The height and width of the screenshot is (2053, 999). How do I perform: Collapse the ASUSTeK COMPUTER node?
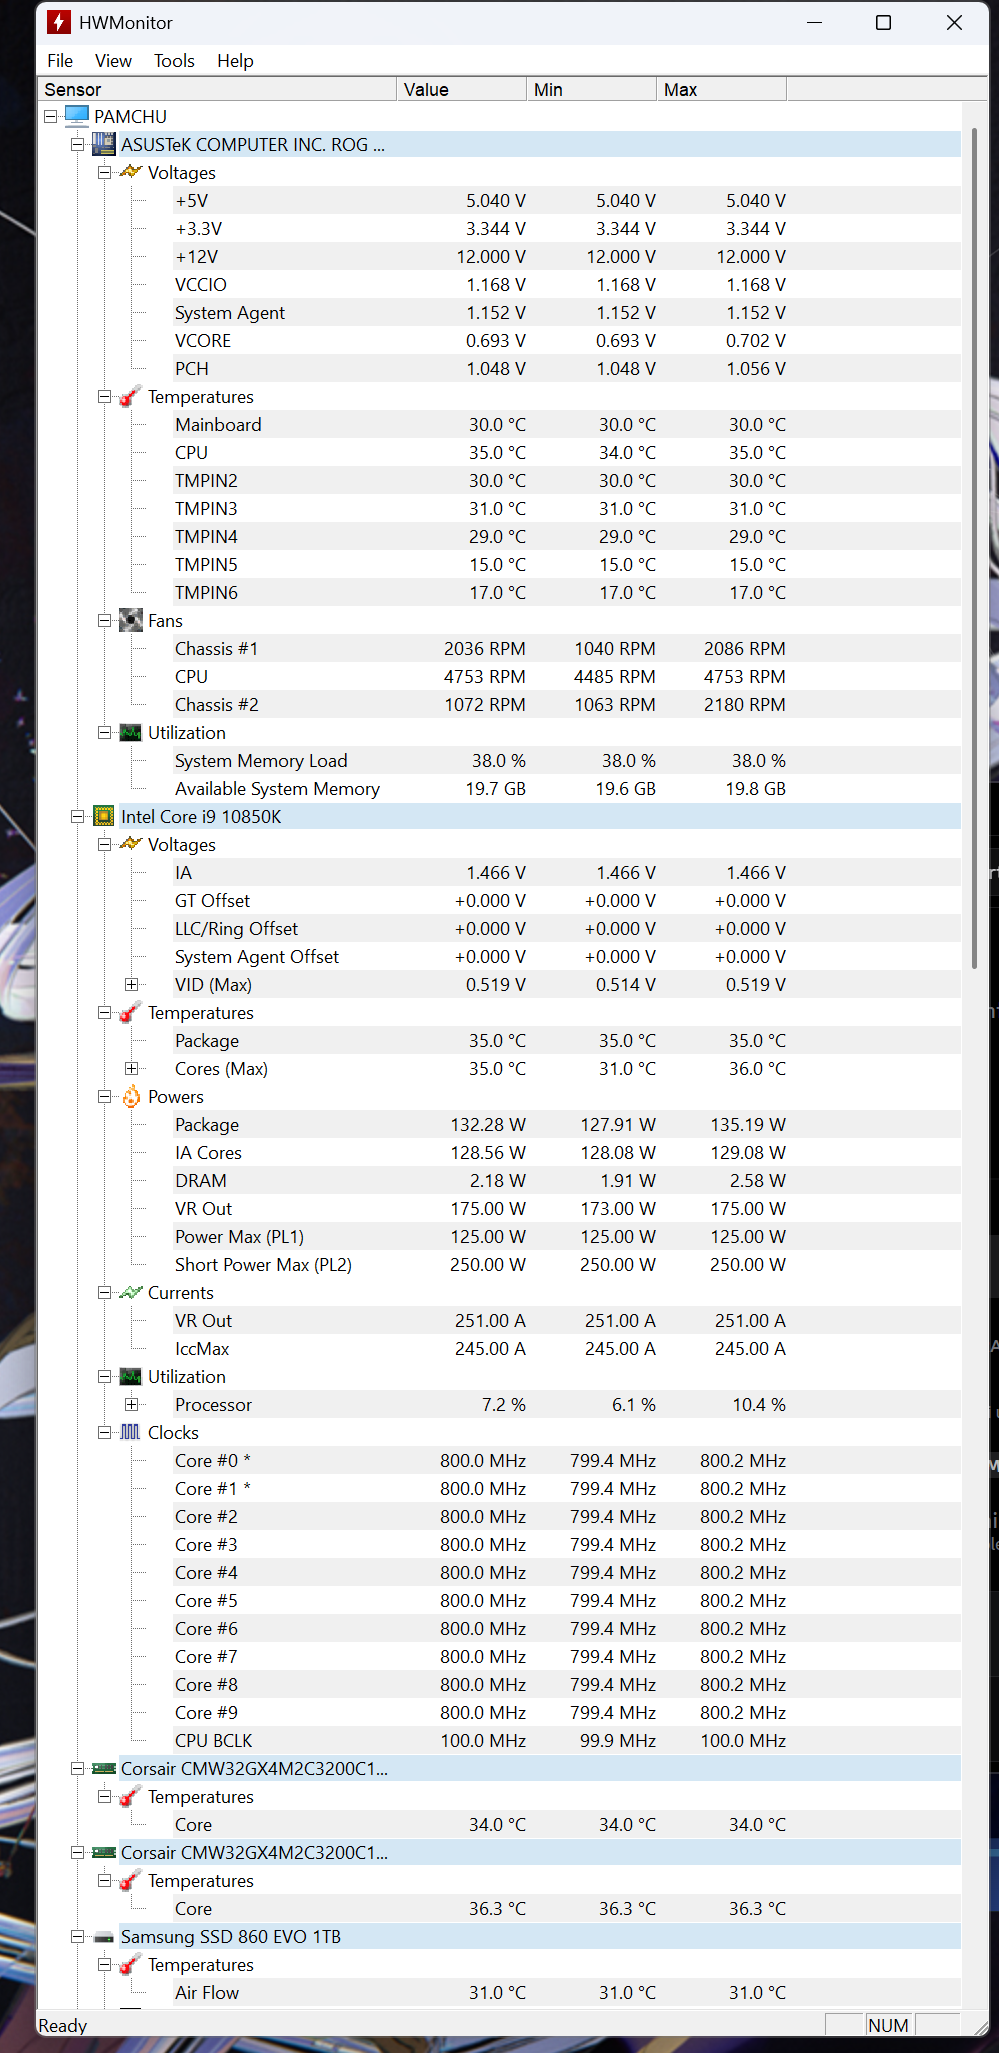click(x=77, y=144)
